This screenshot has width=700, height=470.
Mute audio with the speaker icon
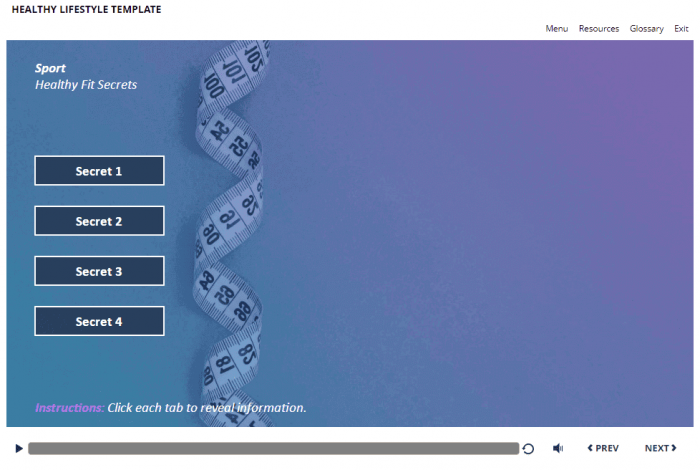[558, 449]
